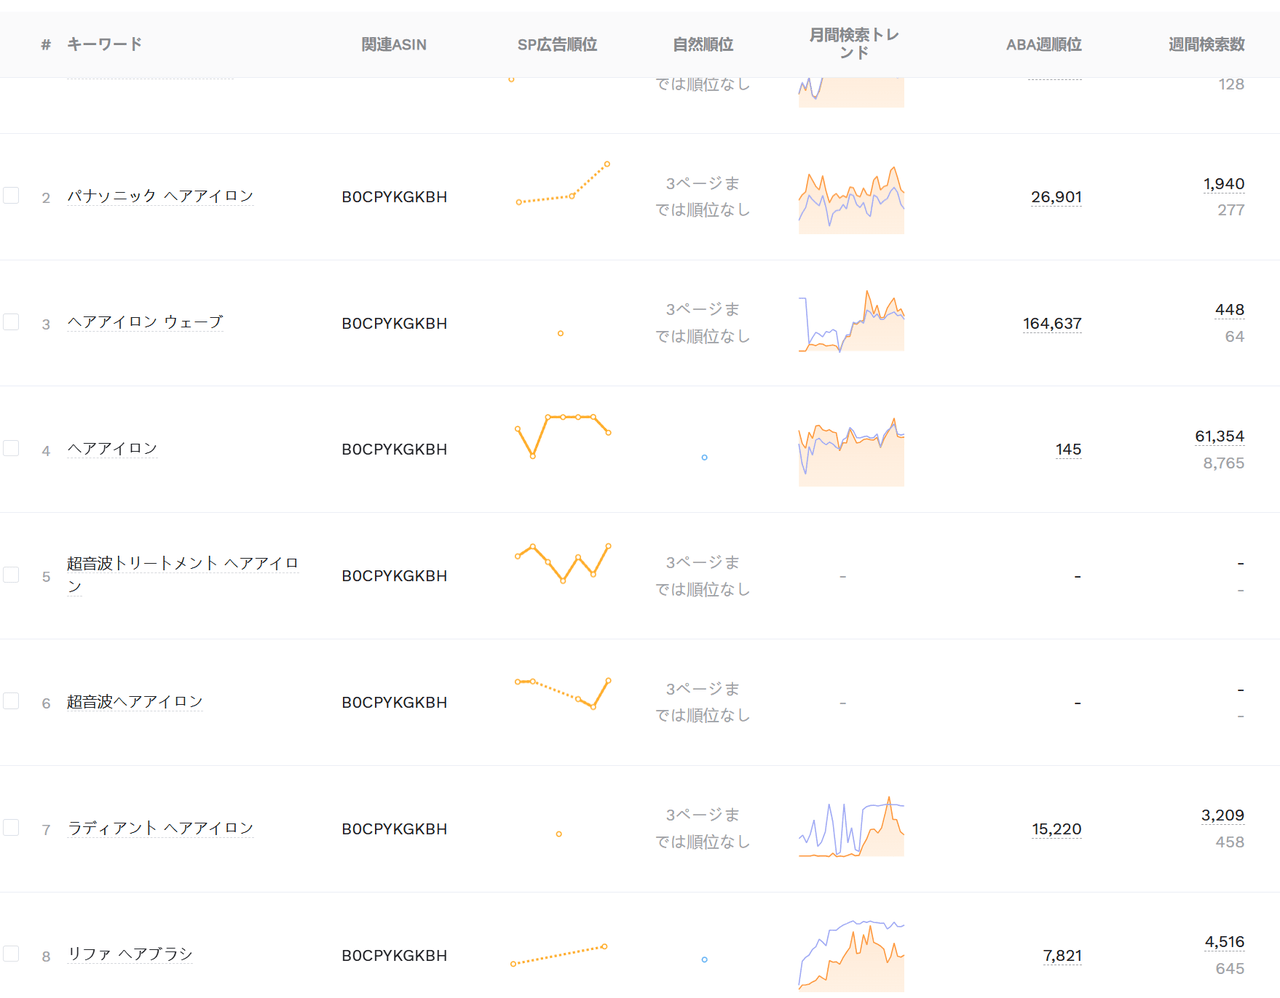This screenshot has width=1280, height=998.
Task: Sort by the SP広告順位 column header
Action: (x=557, y=44)
